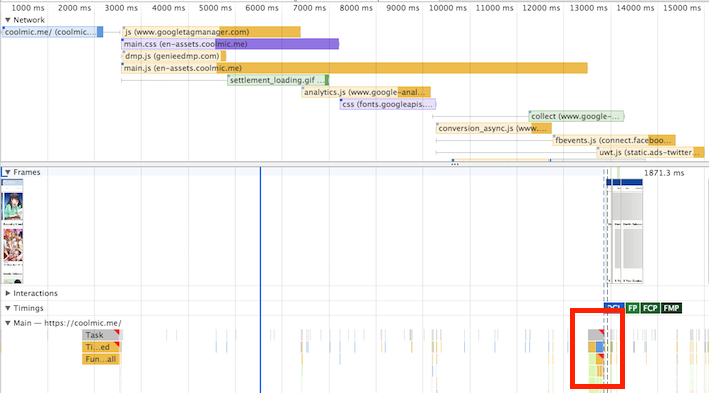Screen dimensions: 709x393
Task: Select the conversion_async.js request
Action: [x=494, y=128]
